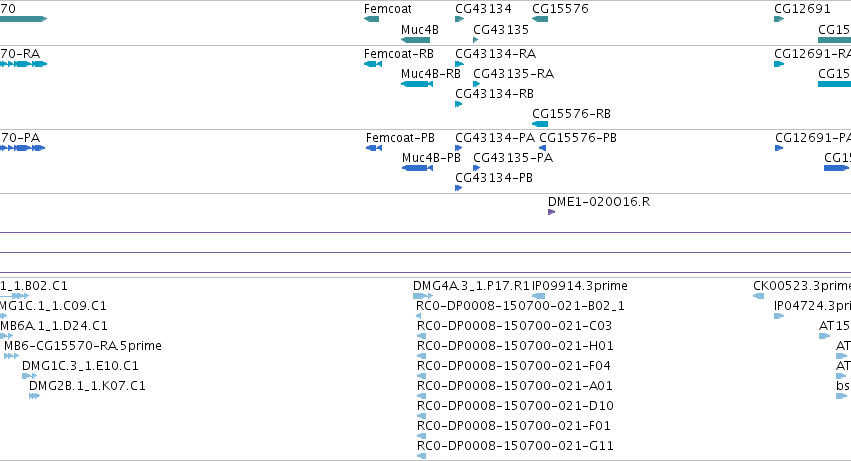Click EST RC0-DP0008-150700-021-F04

point(513,366)
